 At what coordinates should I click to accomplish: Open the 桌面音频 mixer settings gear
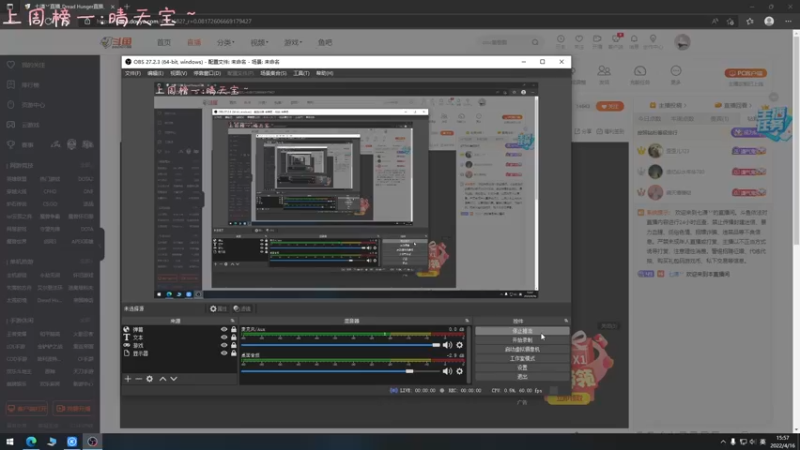tap(460, 371)
